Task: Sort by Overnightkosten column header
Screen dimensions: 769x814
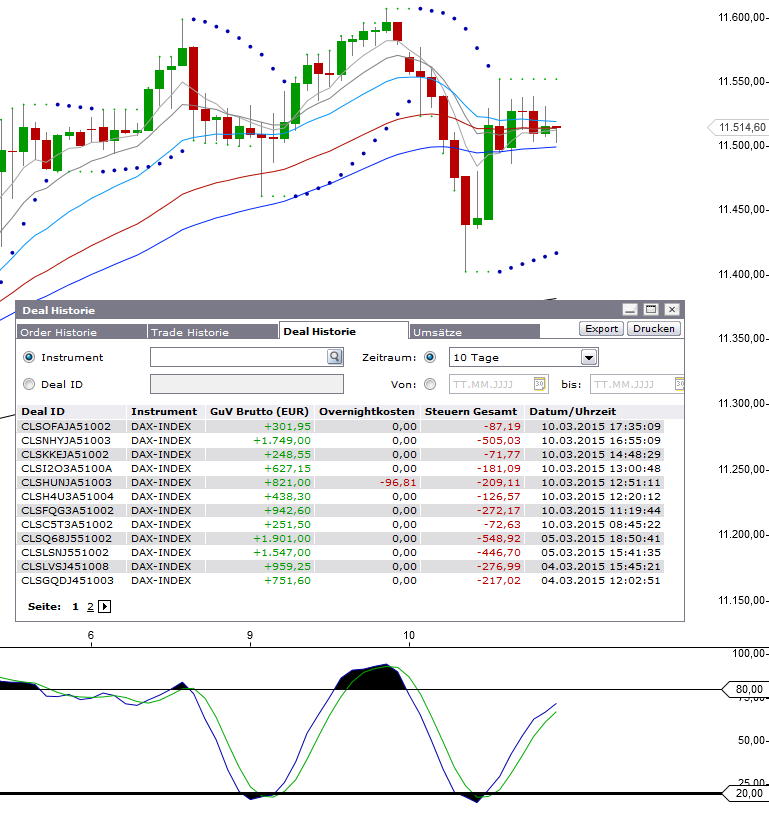Action: pos(367,412)
